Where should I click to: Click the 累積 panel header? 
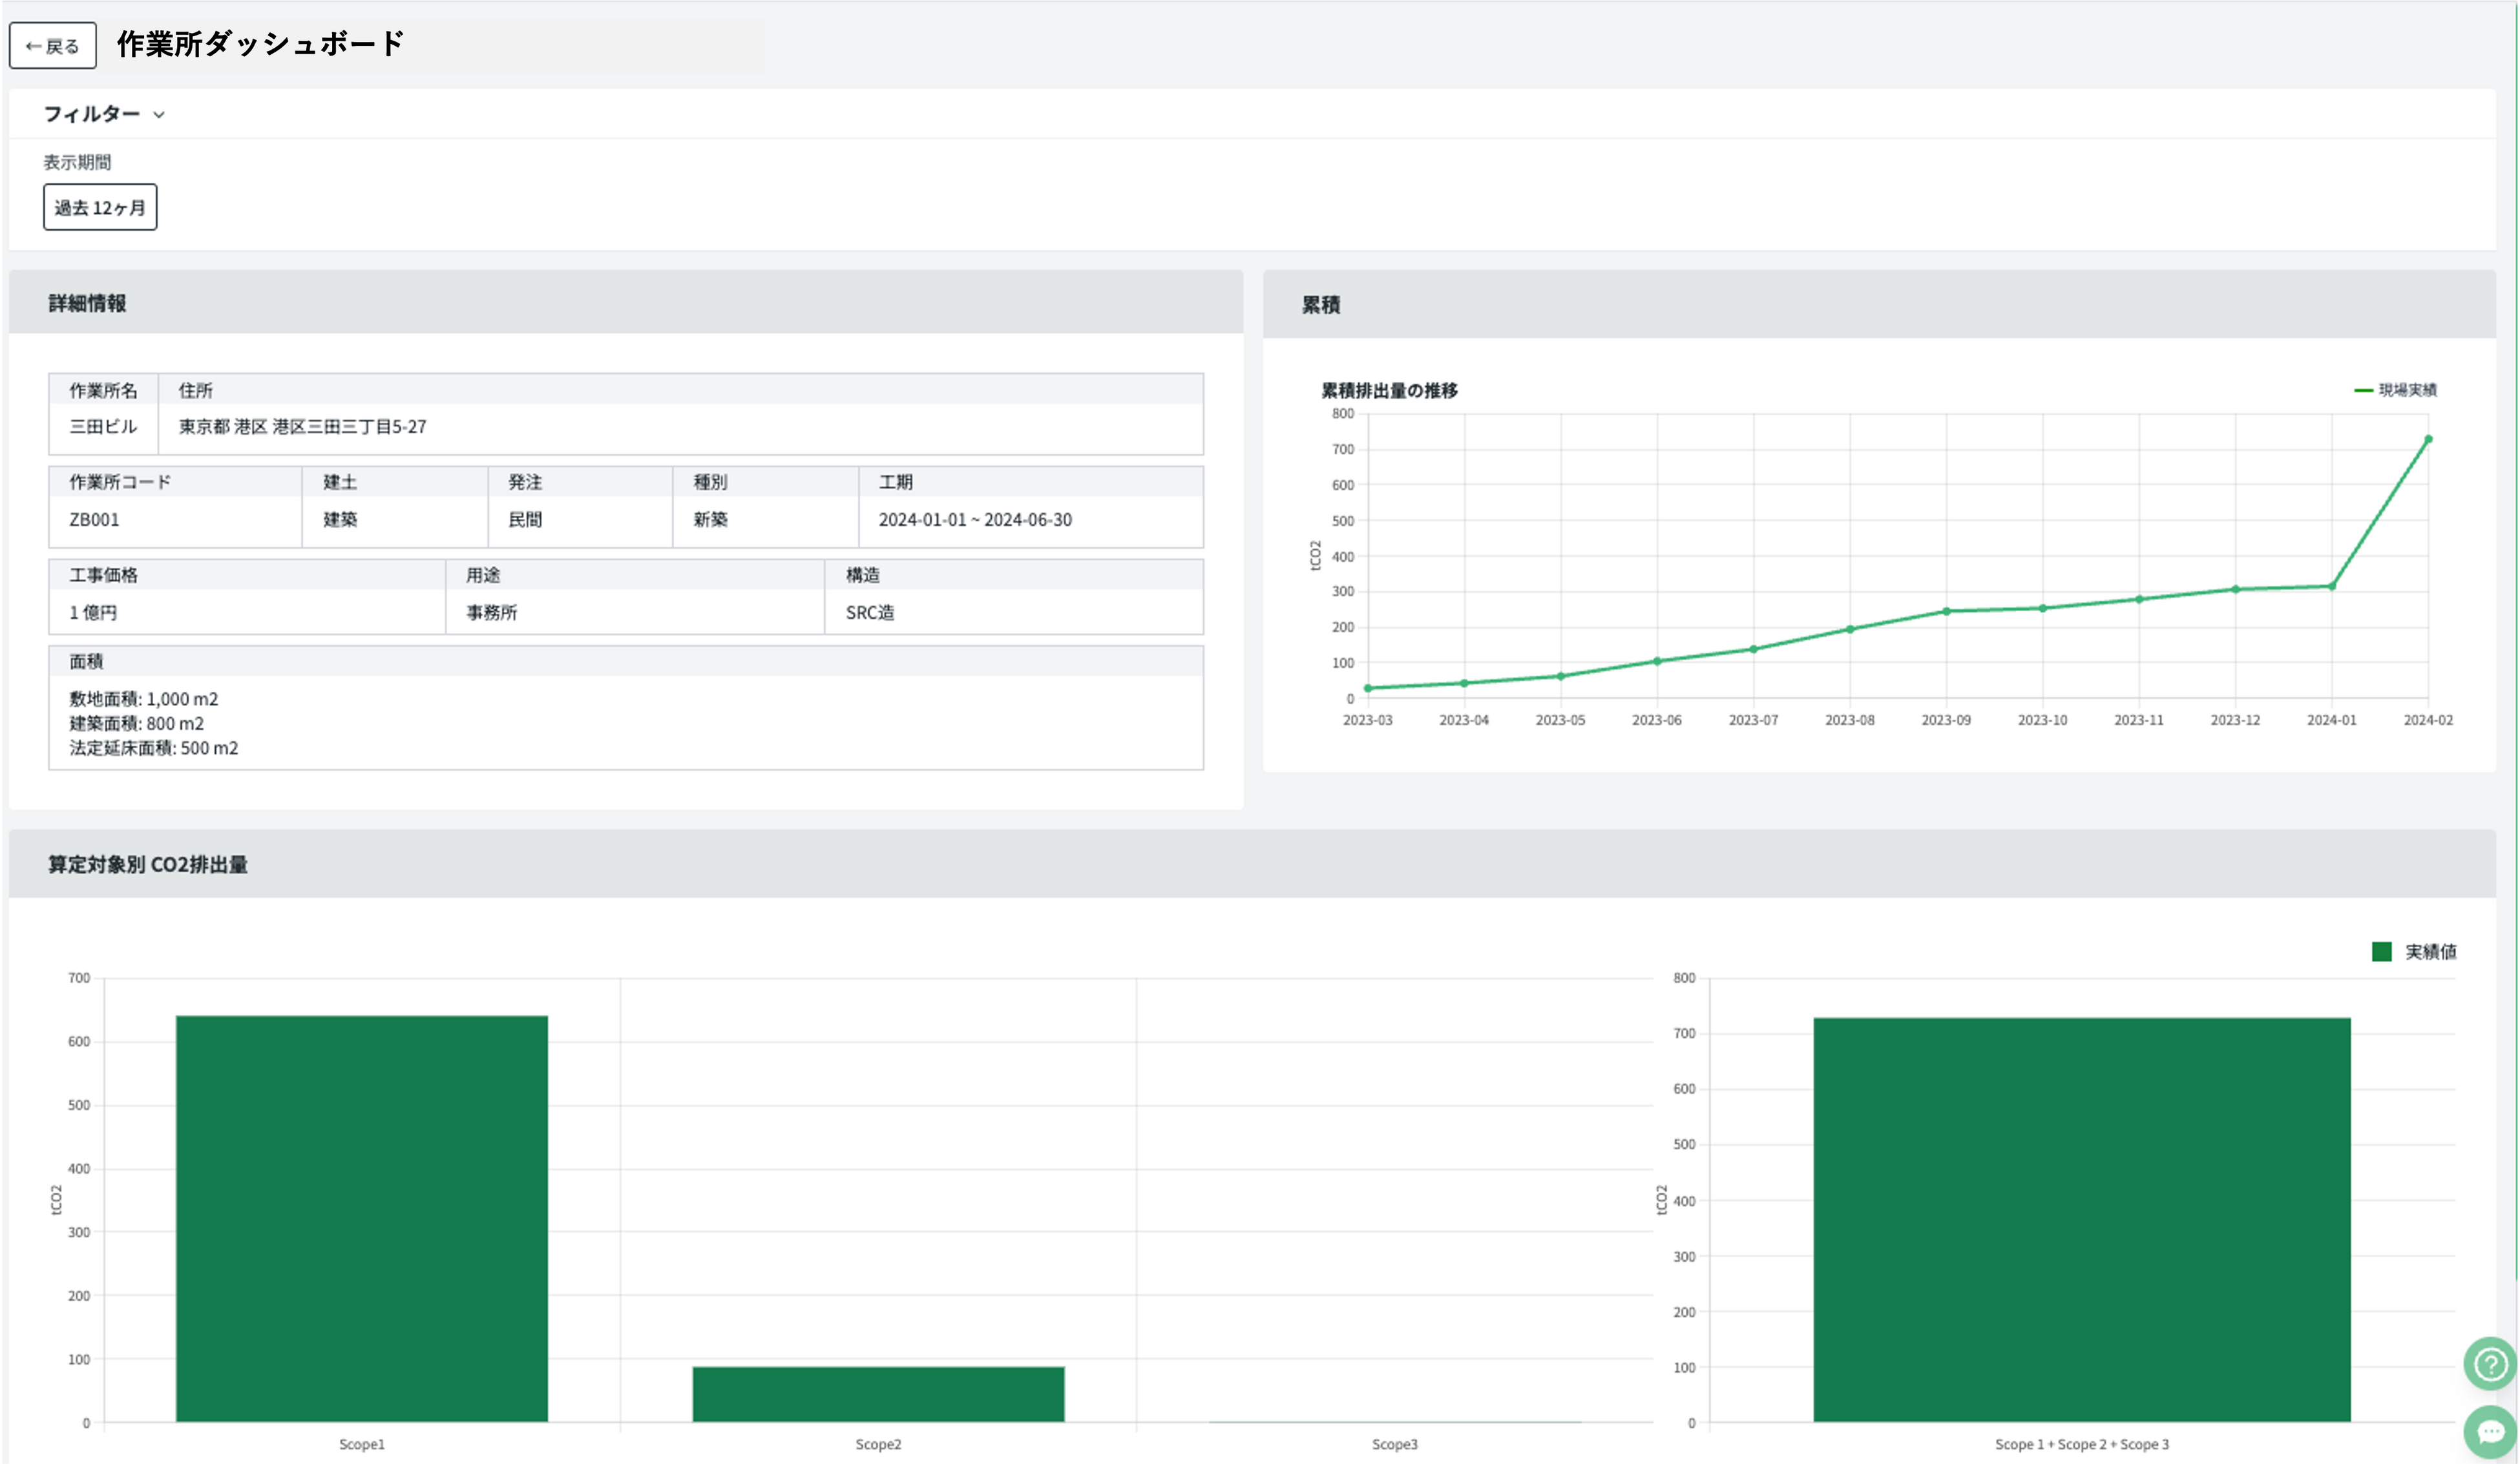pos(1321,305)
